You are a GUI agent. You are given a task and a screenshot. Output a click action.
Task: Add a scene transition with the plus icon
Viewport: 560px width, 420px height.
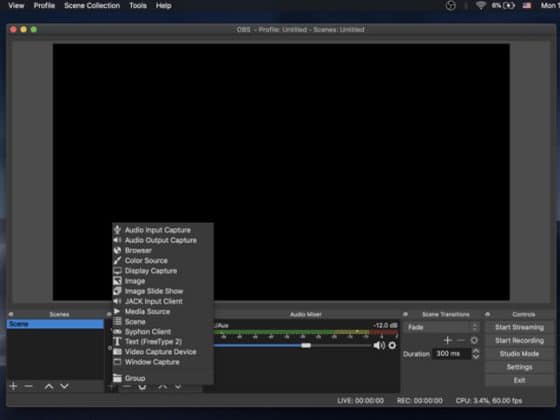pos(448,340)
